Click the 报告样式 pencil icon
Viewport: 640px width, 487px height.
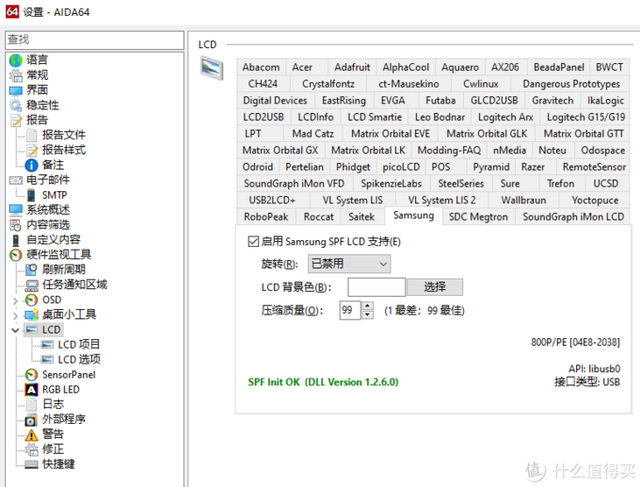pyautogui.click(x=32, y=150)
